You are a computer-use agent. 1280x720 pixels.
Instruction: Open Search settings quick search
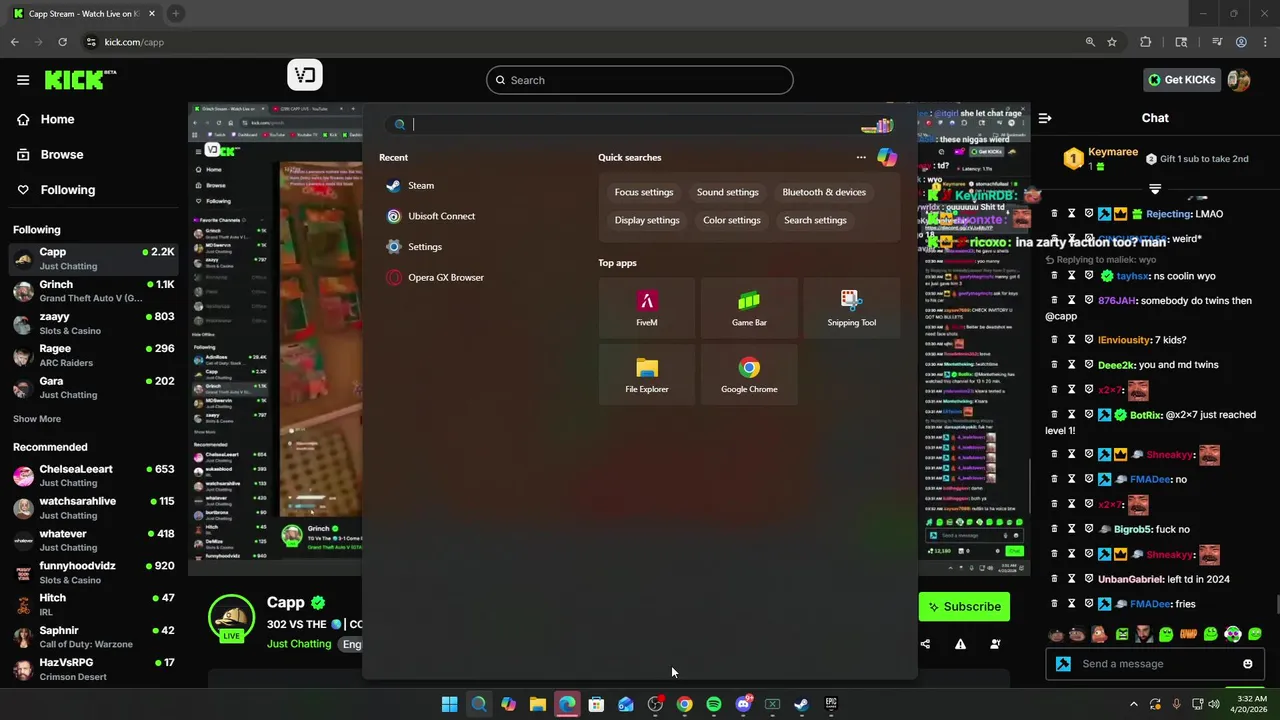pyautogui.click(x=815, y=220)
